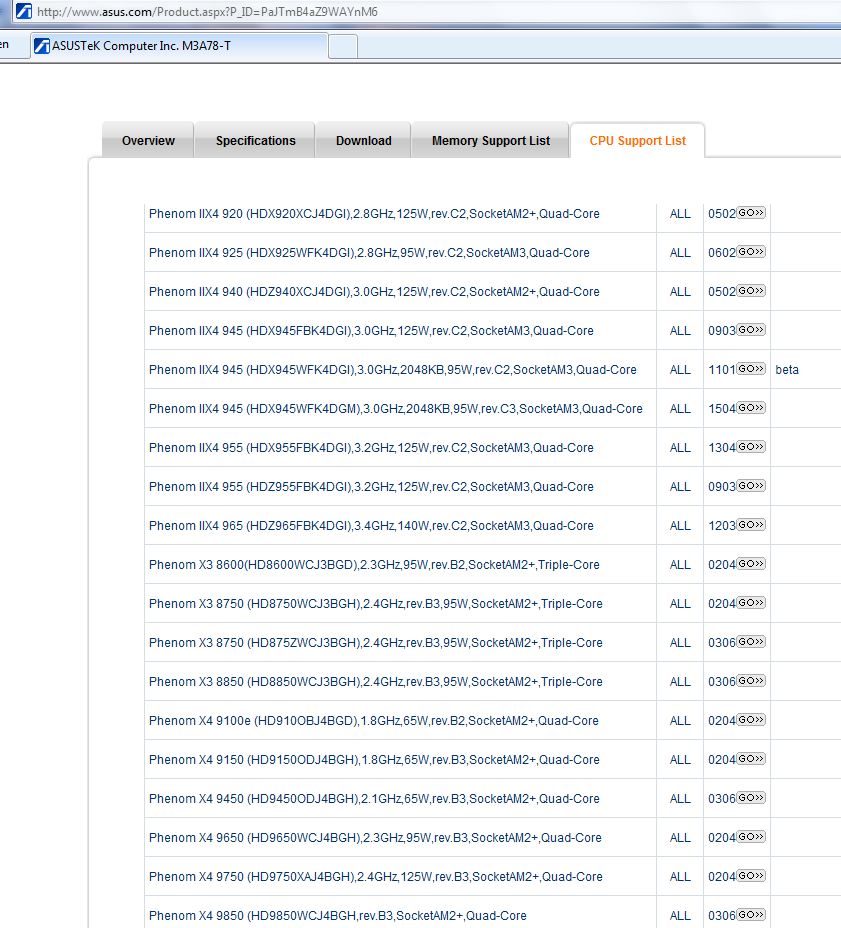Viewport: 841px width, 928px height.
Task: Click ALL in the Phenom X4 9750 row
Action: tap(680, 878)
